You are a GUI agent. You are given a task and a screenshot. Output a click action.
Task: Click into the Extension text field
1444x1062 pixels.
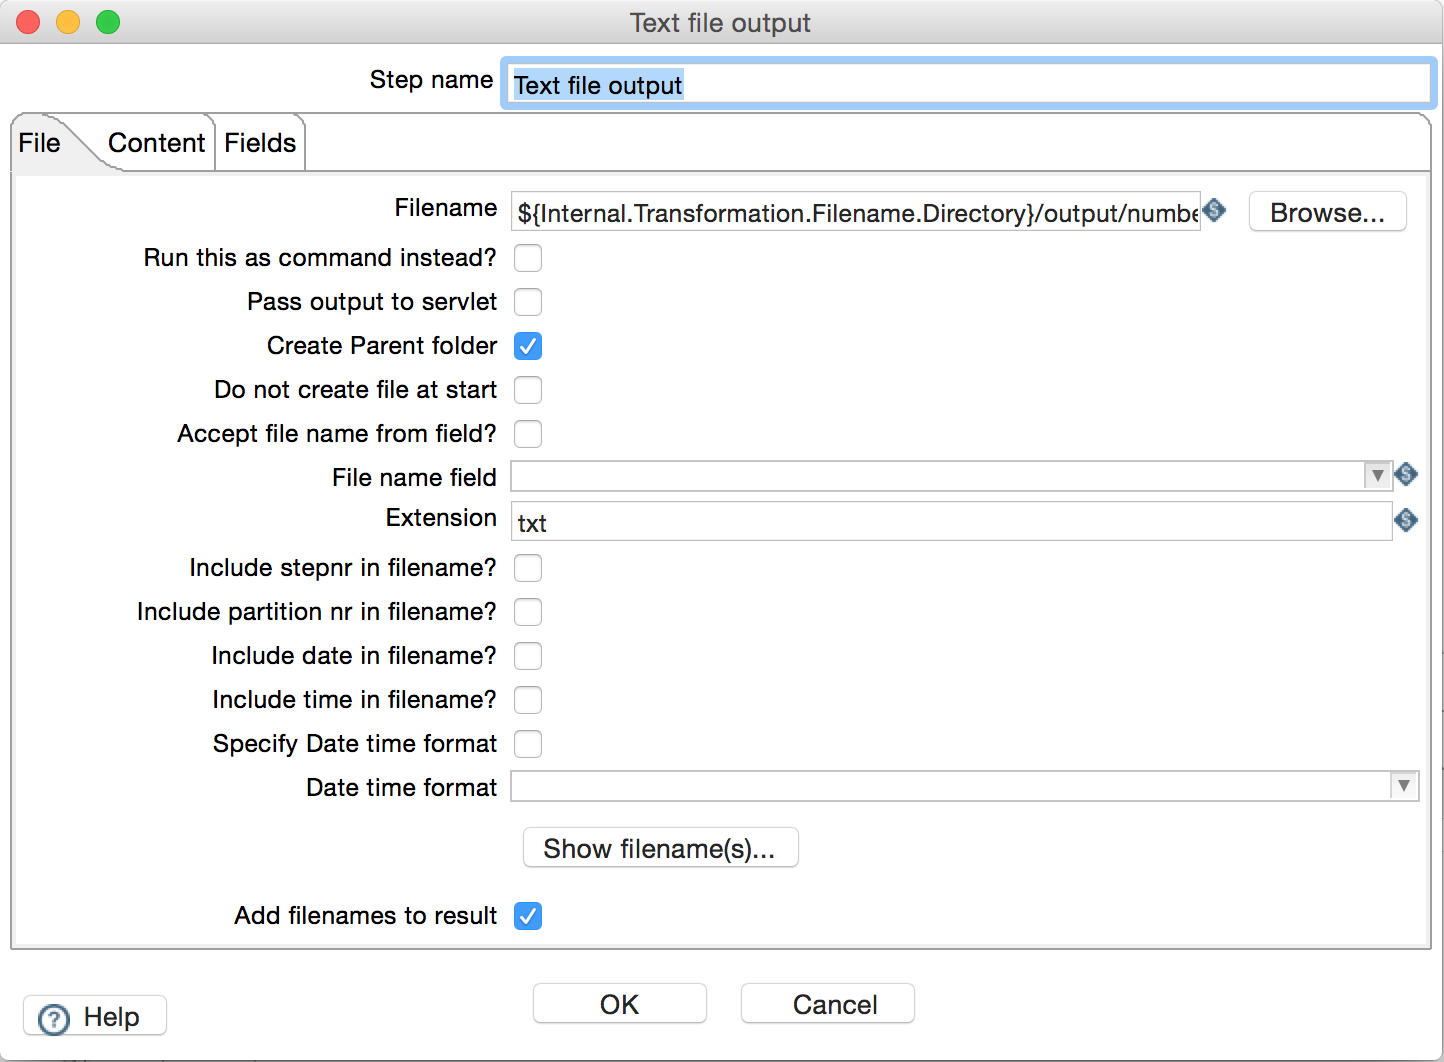(x=950, y=522)
